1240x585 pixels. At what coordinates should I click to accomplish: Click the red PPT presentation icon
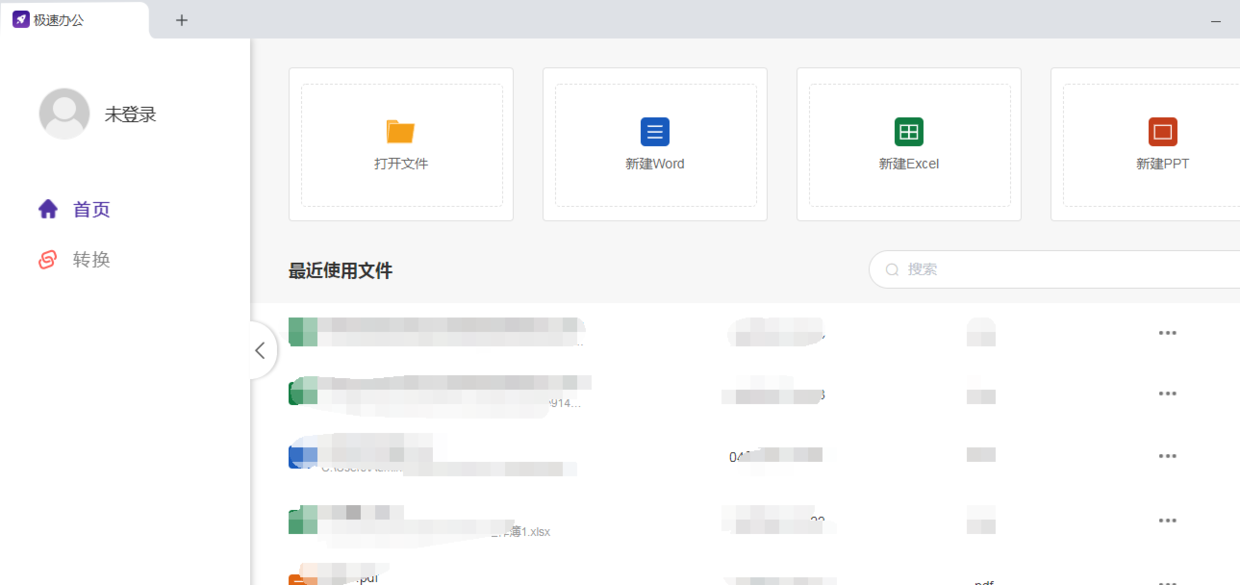tap(1163, 132)
